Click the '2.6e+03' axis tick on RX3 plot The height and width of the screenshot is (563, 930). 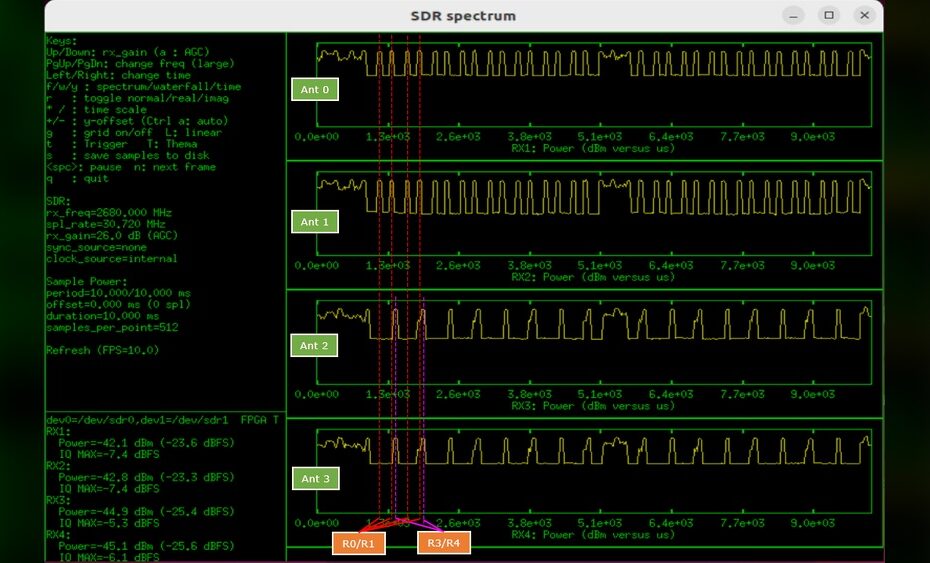(x=458, y=394)
